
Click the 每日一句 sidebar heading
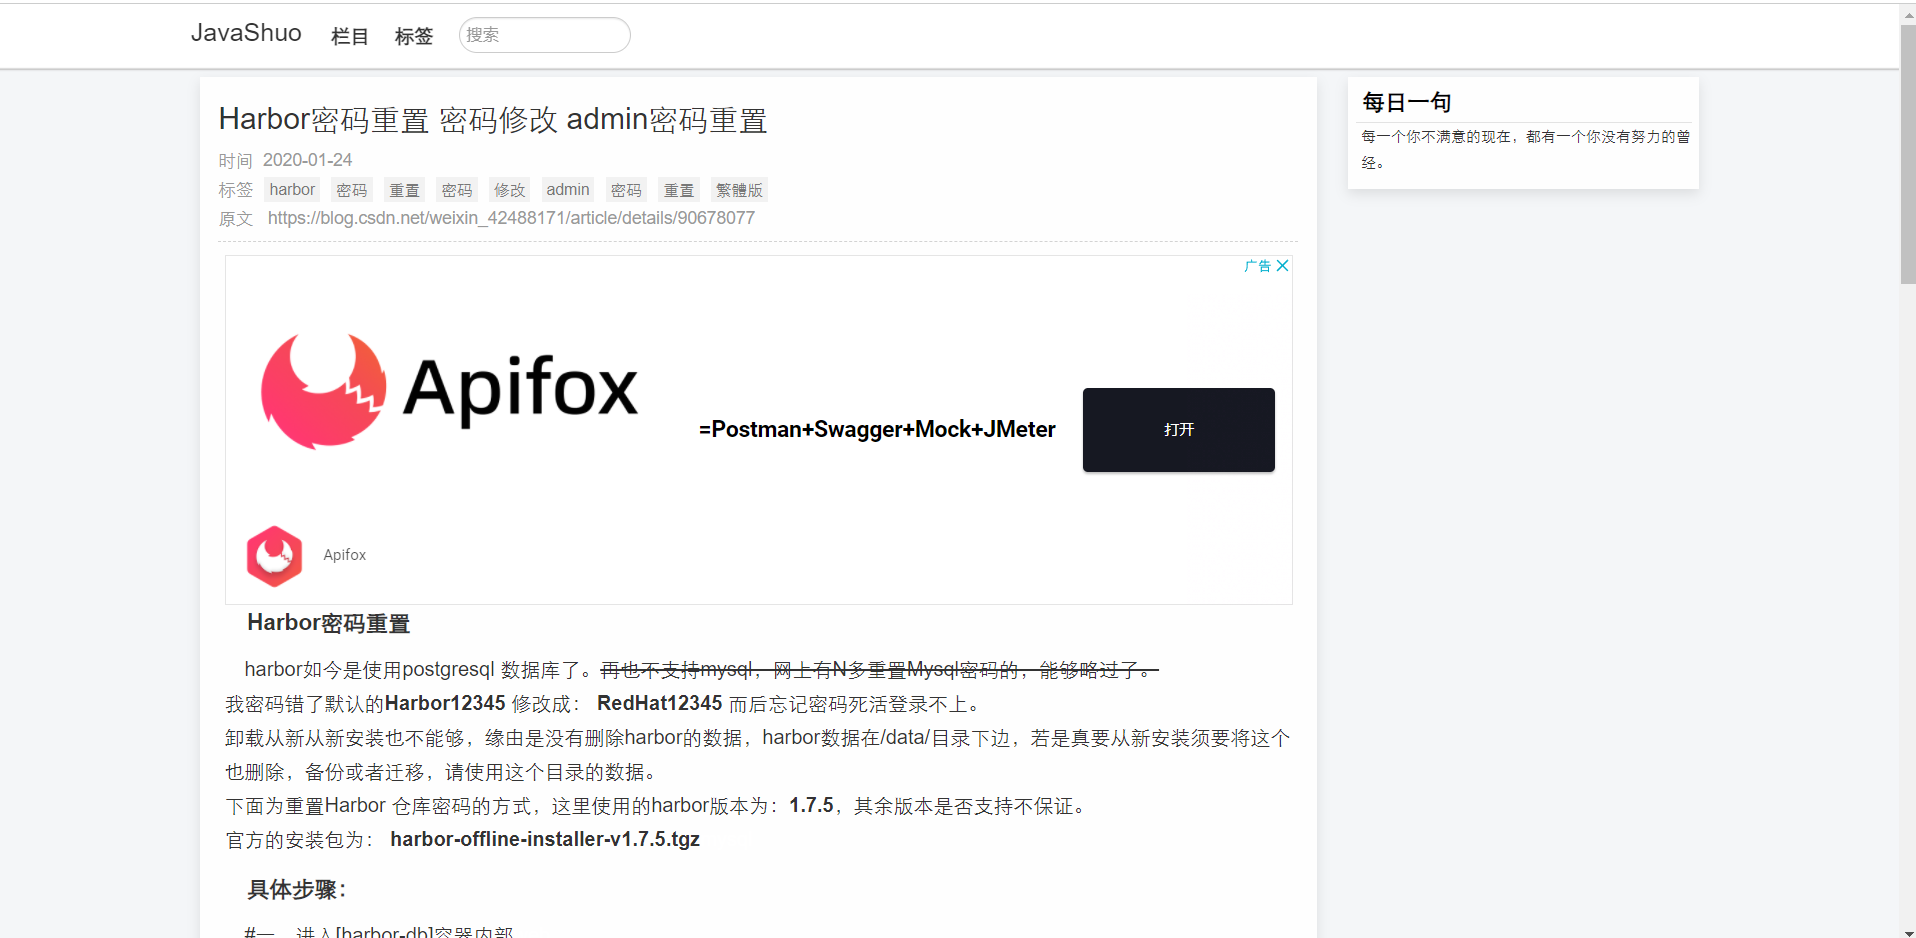(x=1406, y=102)
